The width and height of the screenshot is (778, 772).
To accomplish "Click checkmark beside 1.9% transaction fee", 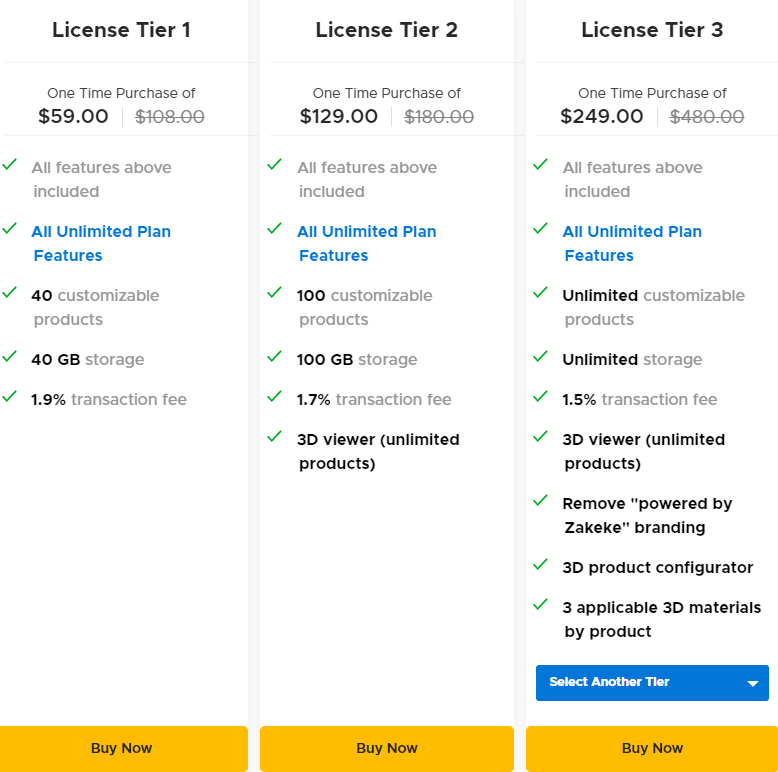I will point(10,397).
